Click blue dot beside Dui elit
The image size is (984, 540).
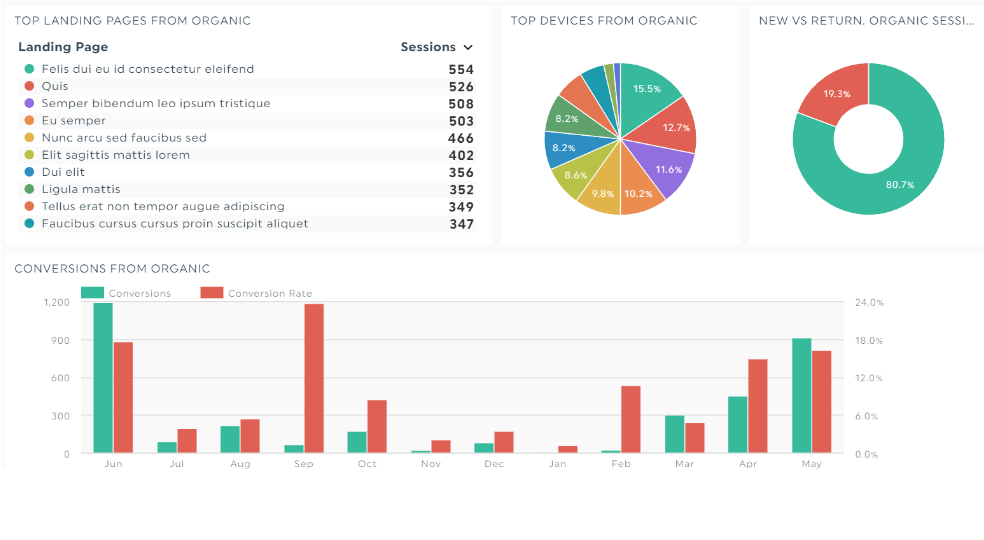pyautogui.click(x=29, y=171)
